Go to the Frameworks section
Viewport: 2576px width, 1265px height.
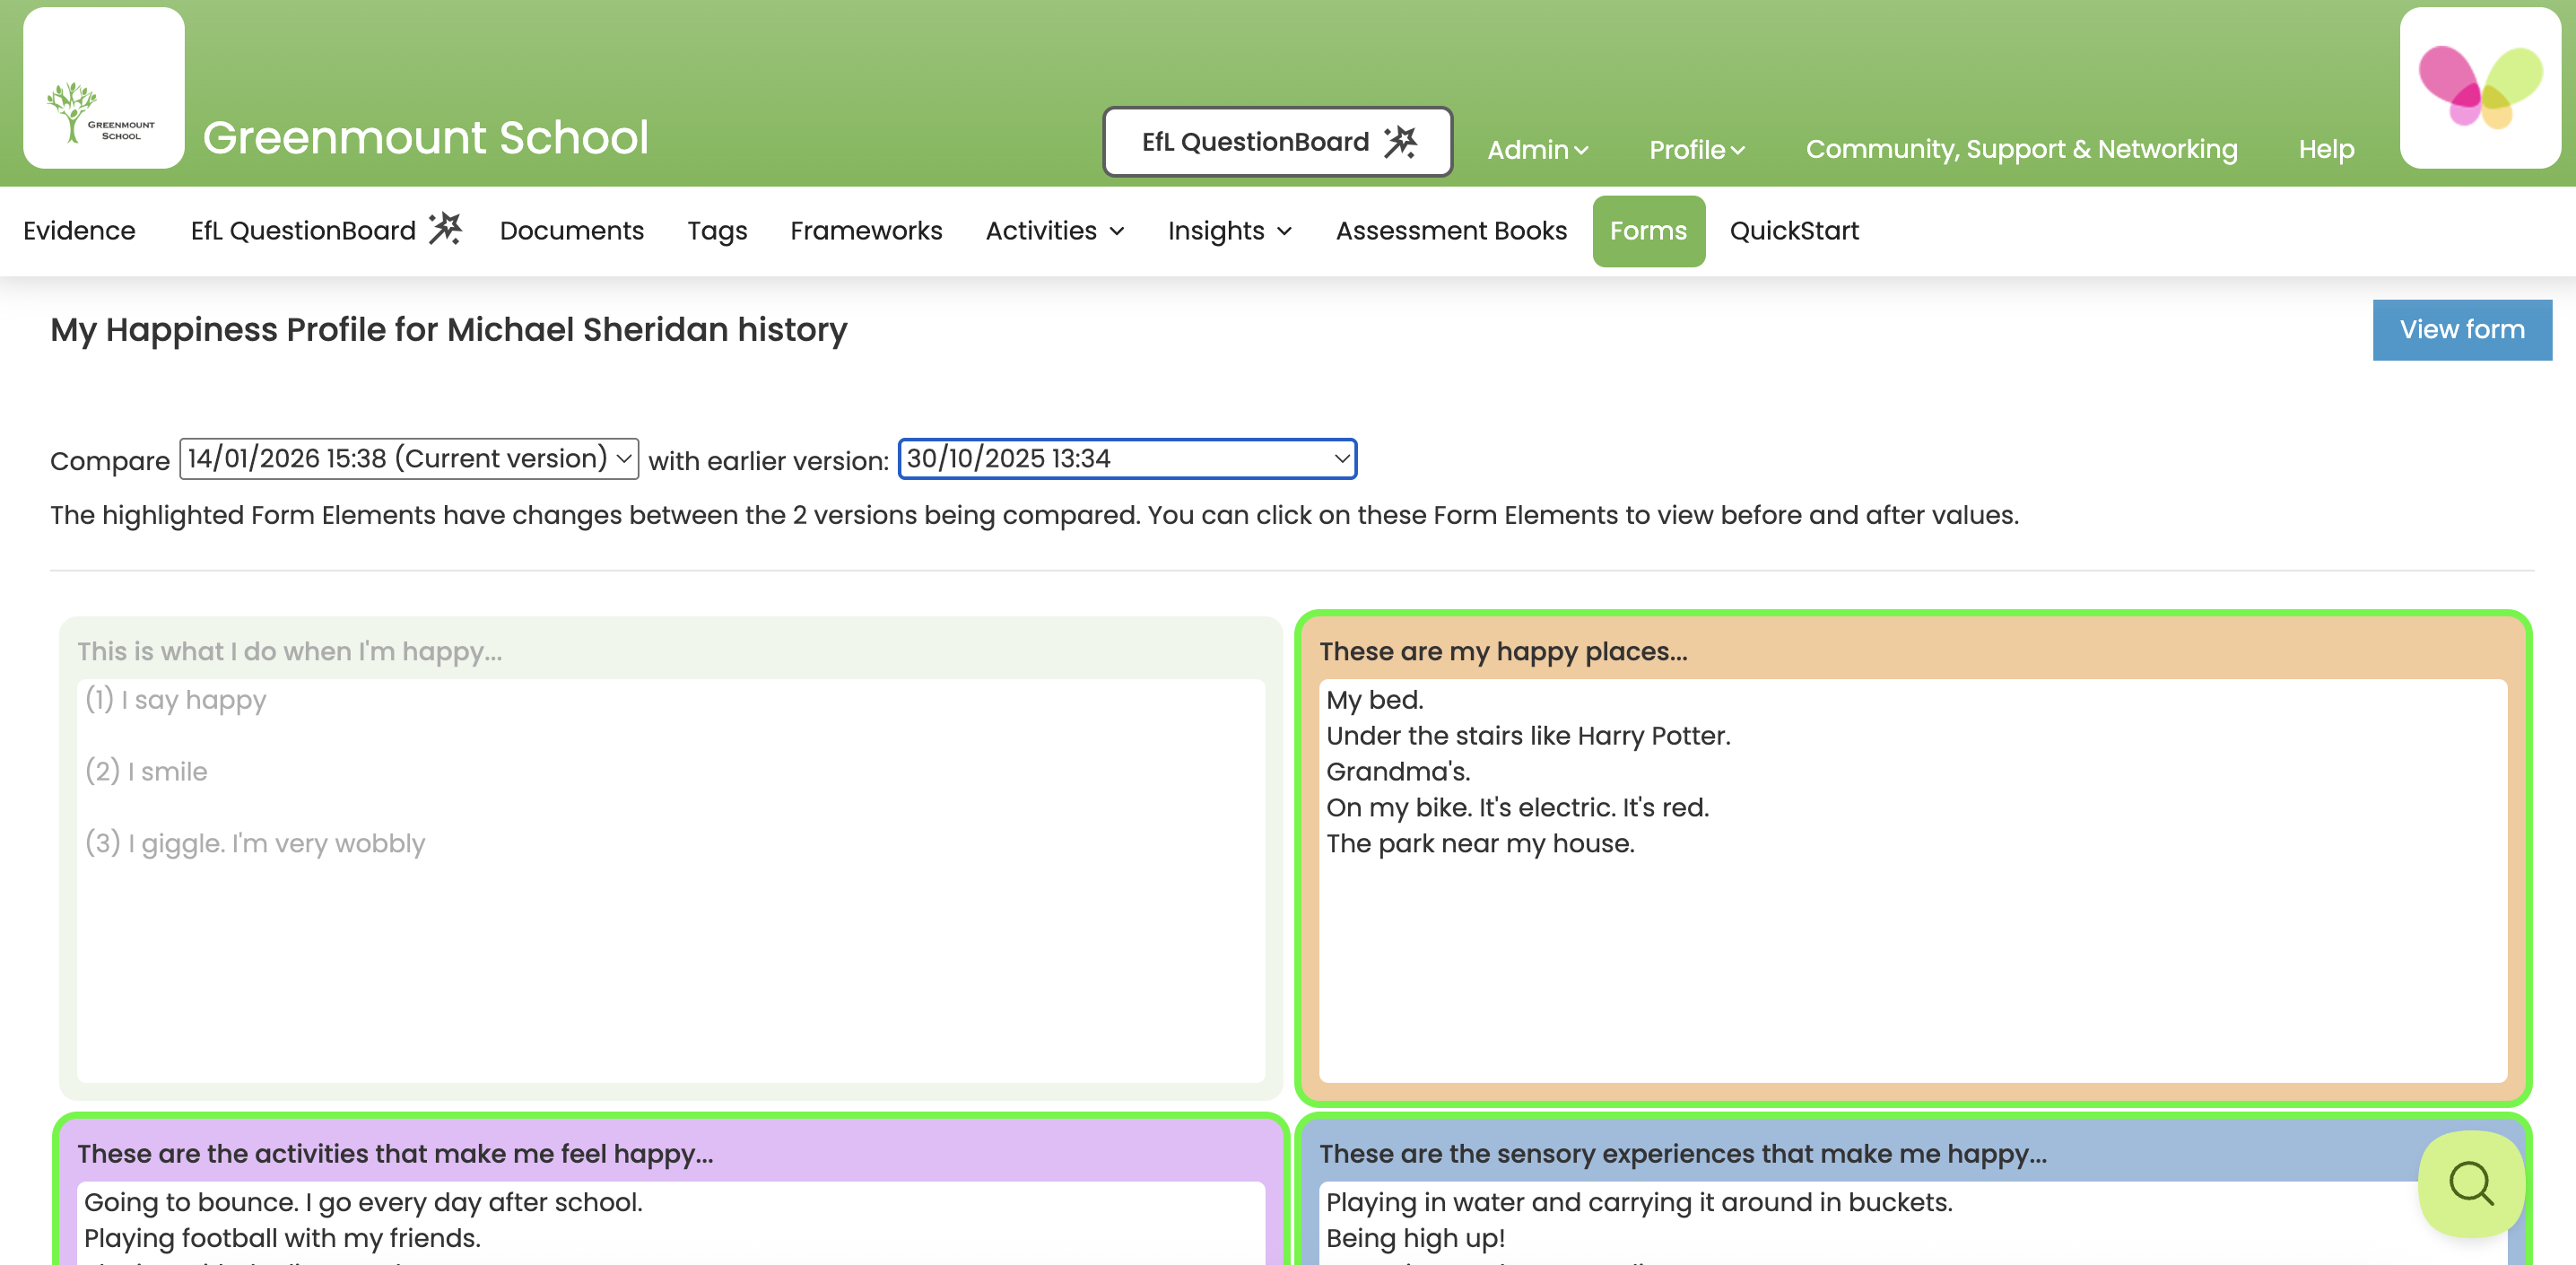coord(866,231)
